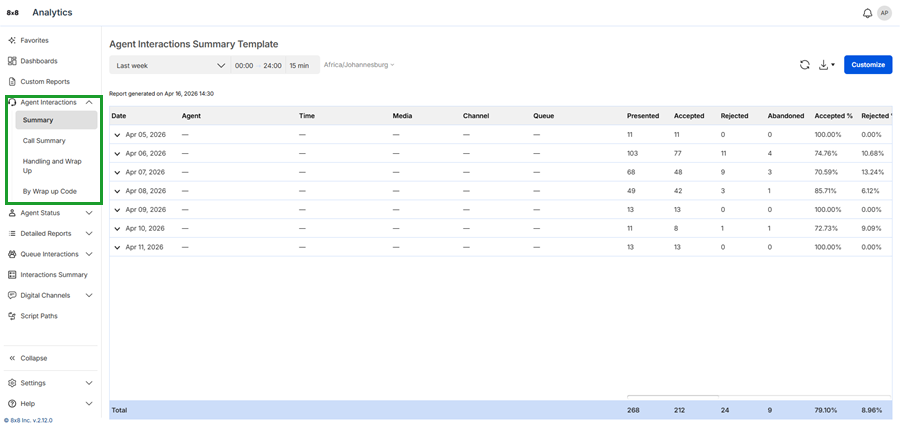900x427 pixels.
Task: Click the Interactions Summary icon
Action: tap(12, 275)
